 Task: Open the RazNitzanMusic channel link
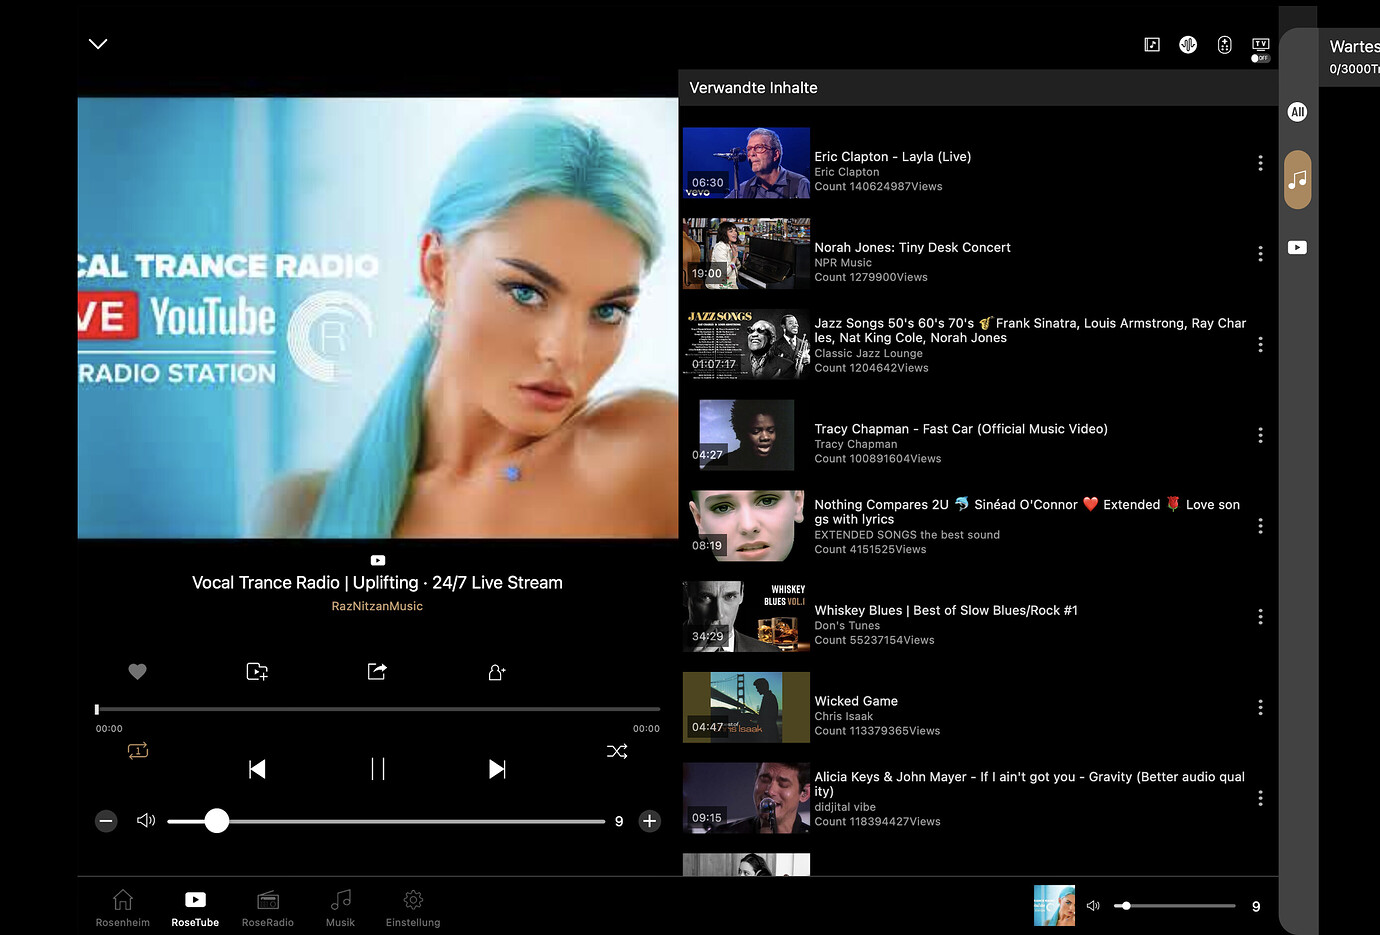tap(377, 606)
